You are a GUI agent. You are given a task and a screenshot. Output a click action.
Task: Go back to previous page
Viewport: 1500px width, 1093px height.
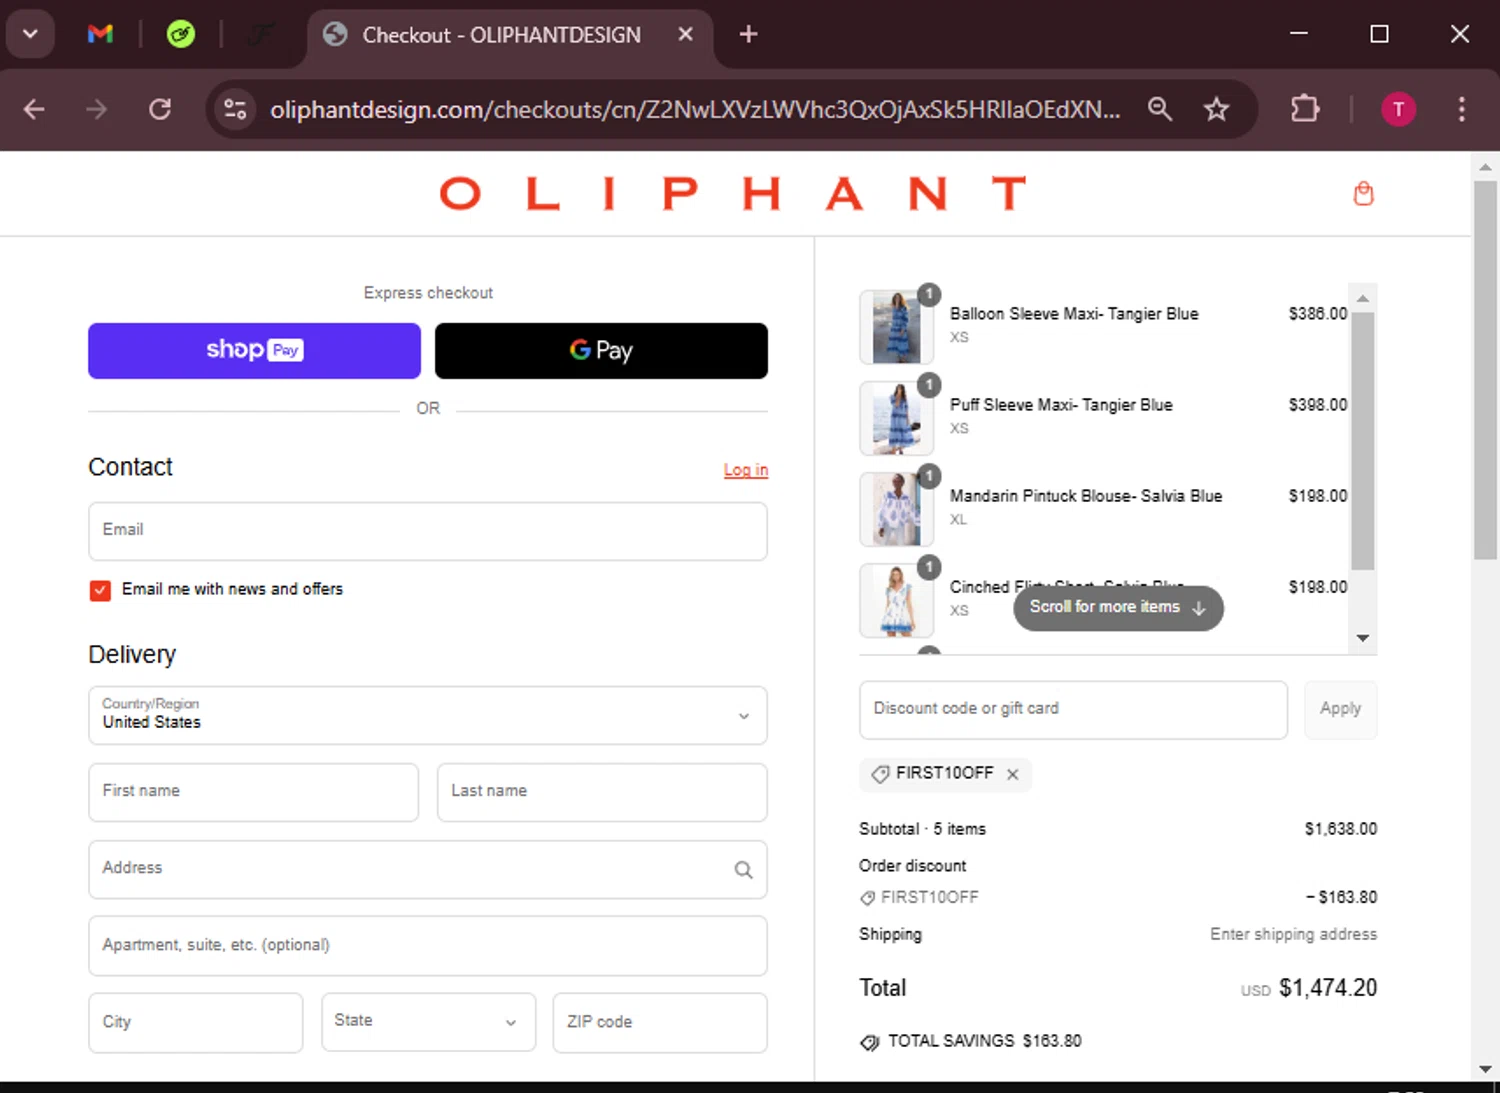click(34, 109)
